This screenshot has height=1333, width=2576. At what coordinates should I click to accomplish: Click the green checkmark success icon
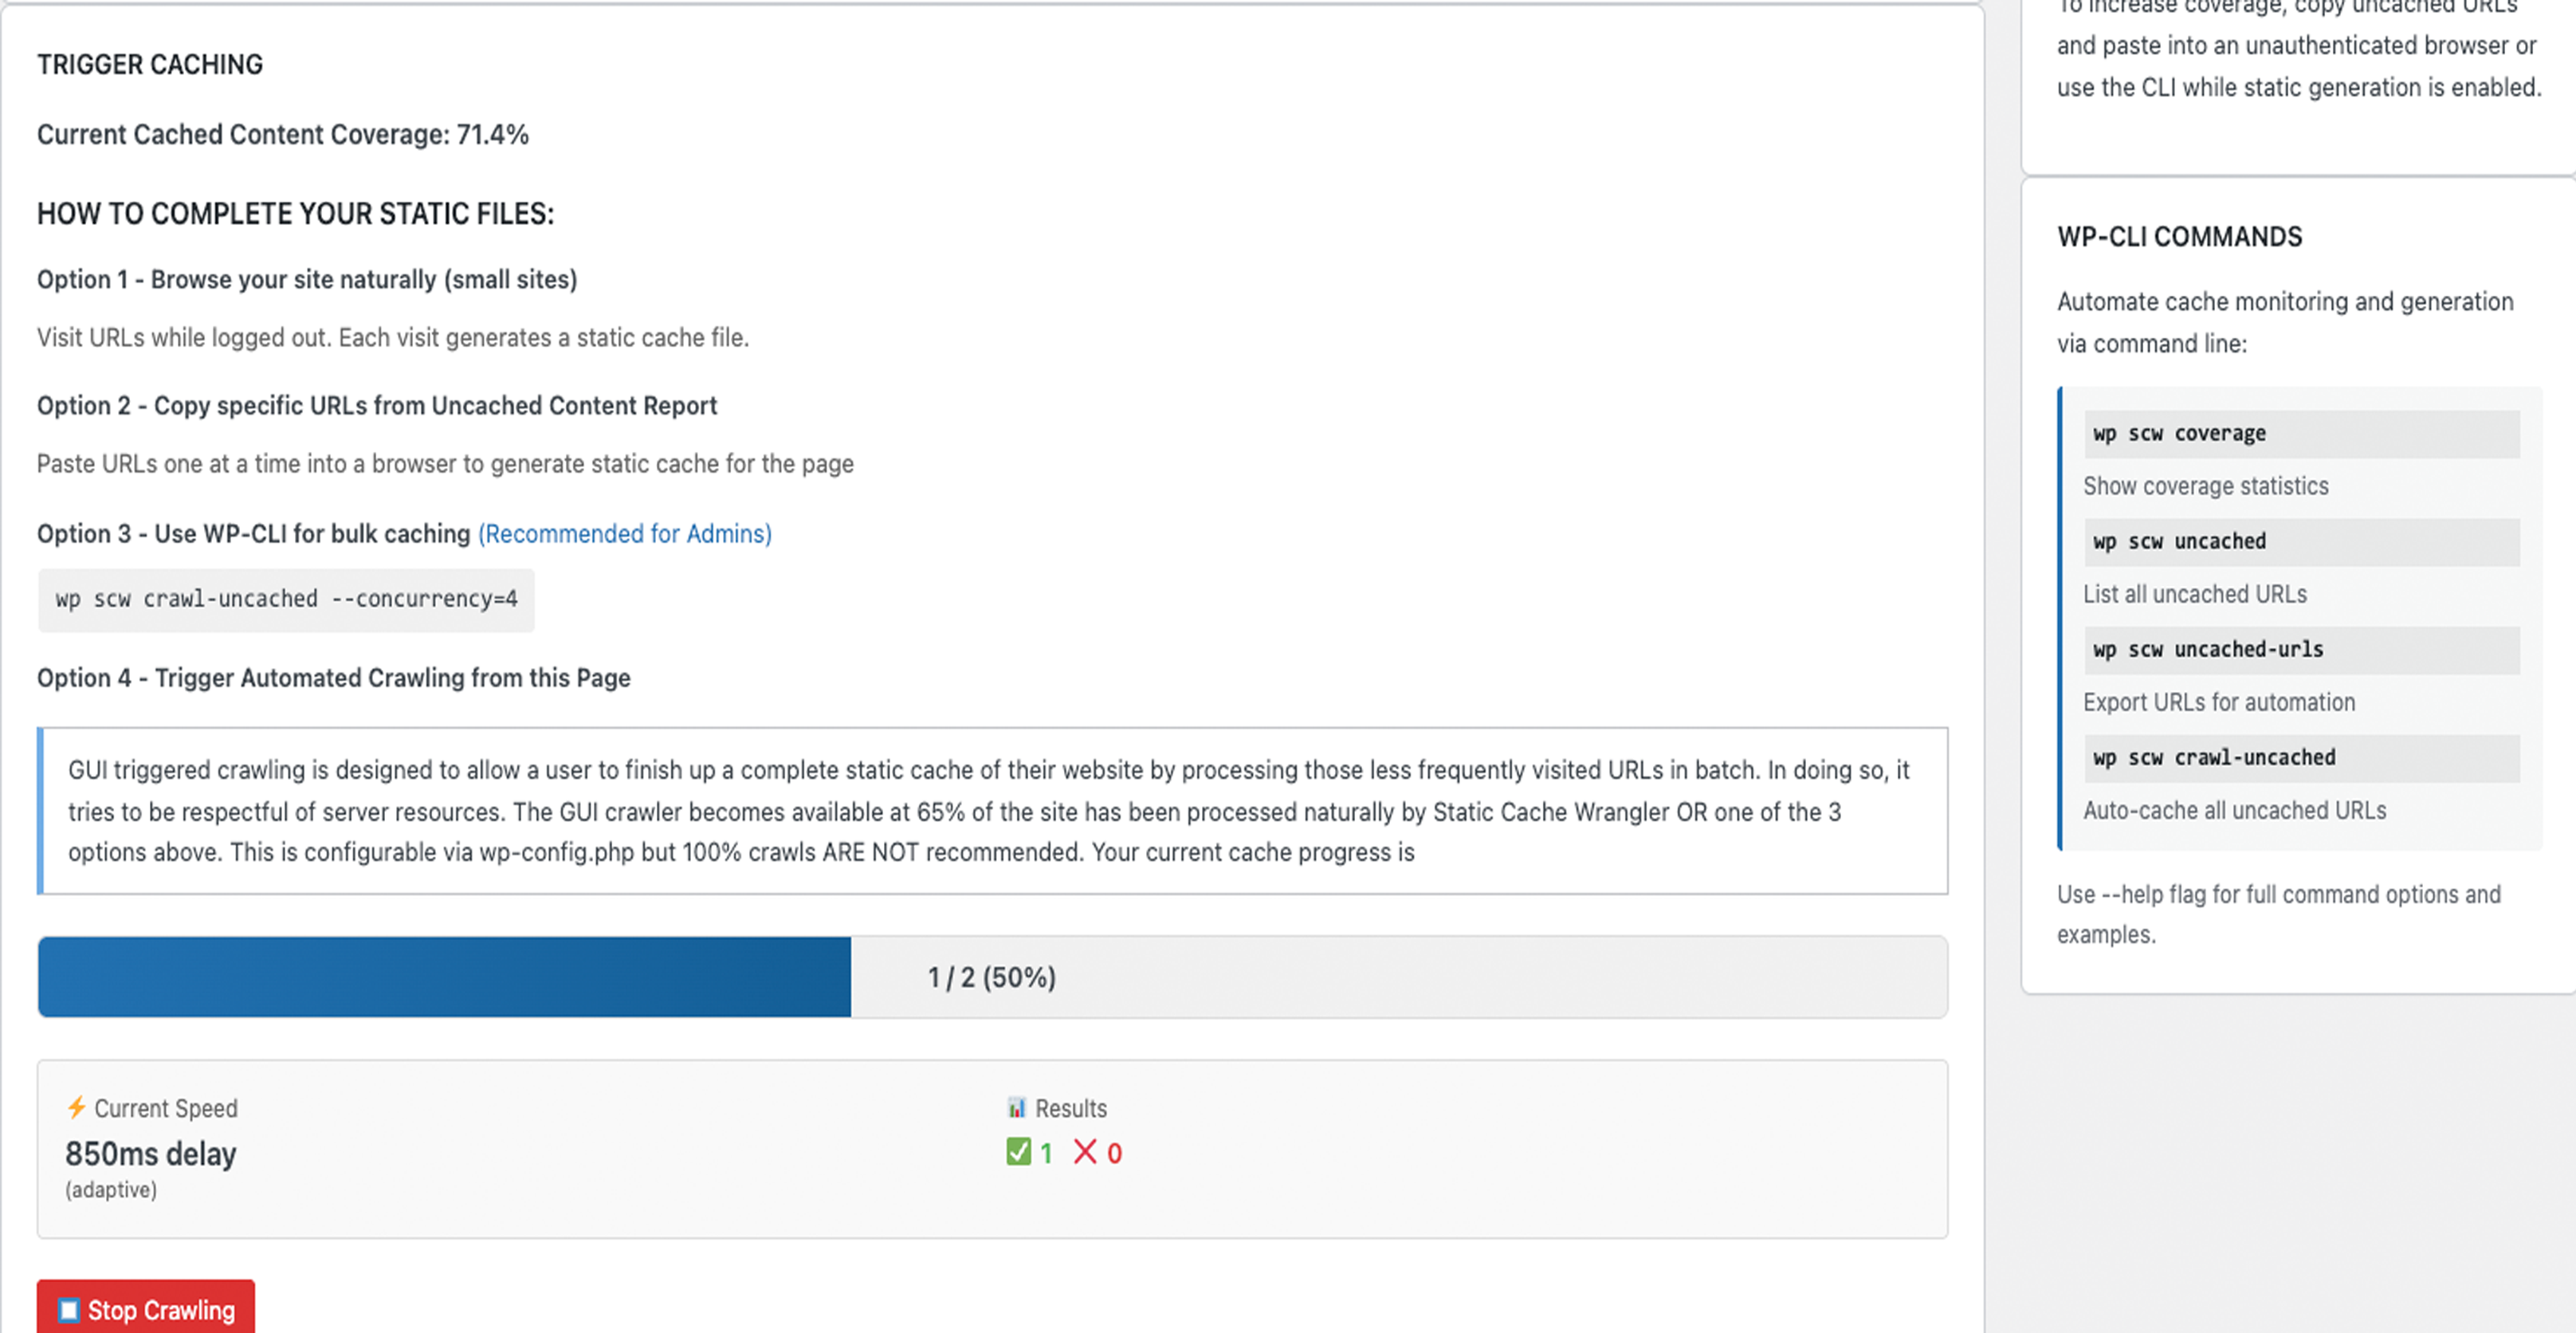(1018, 1152)
